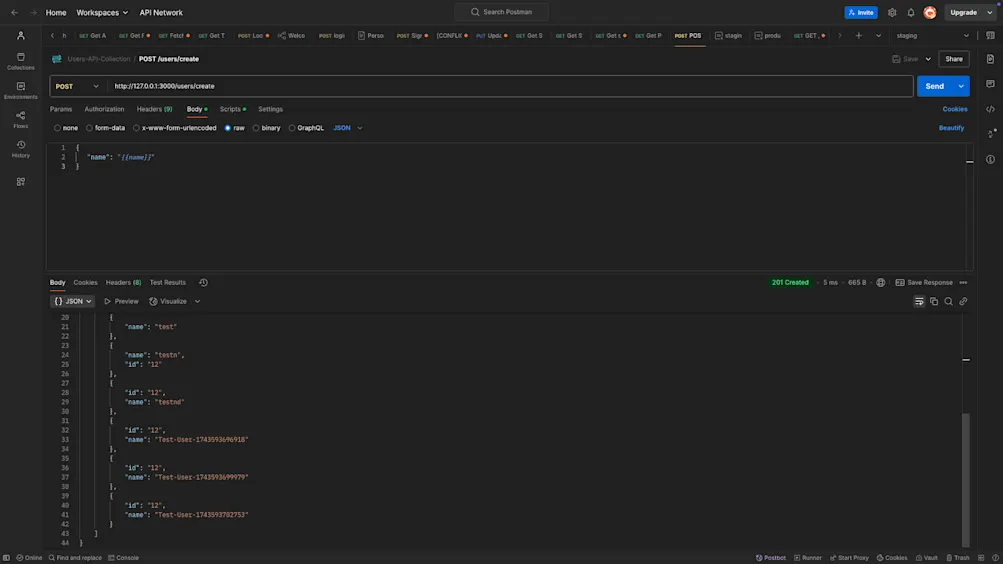Toggle word wrap in response viewer
Viewport: 1003px width, 564px height.
[x=919, y=301]
